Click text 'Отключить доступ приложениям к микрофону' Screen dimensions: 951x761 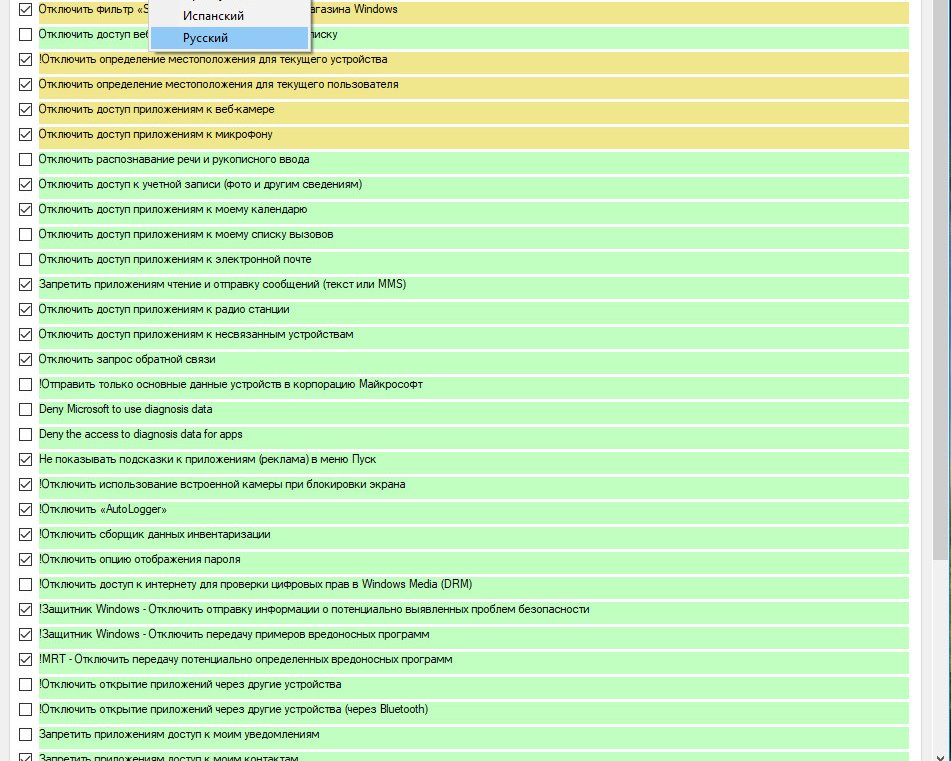[x=155, y=134]
